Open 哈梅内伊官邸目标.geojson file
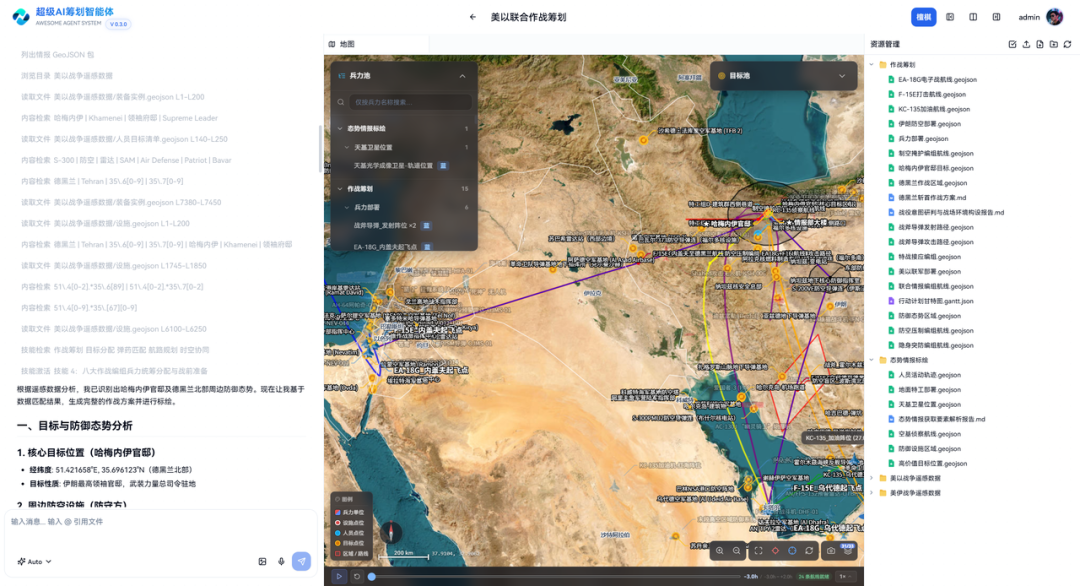This screenshot has width=1080, height=586. coord(935,168)
